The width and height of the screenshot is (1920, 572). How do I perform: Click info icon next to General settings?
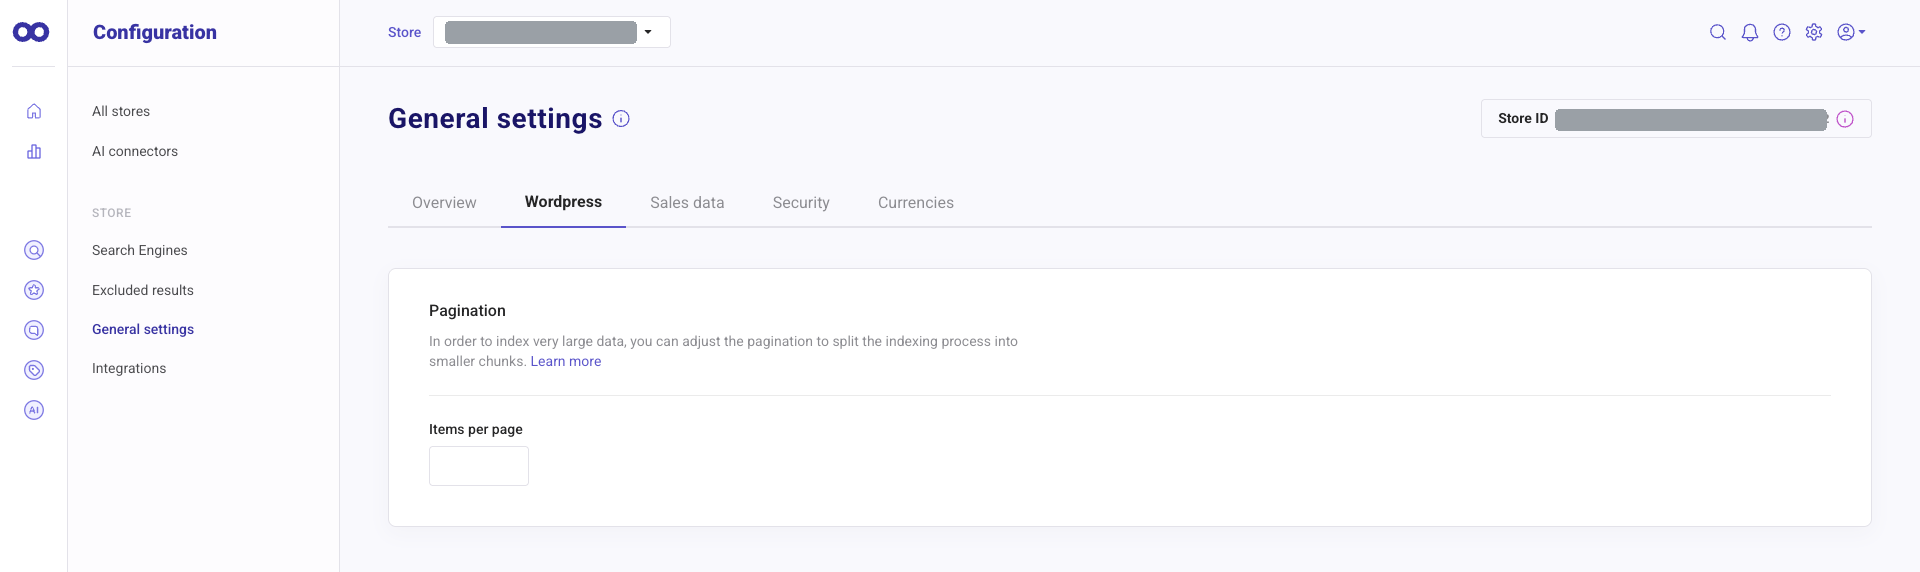pos(621,119)
